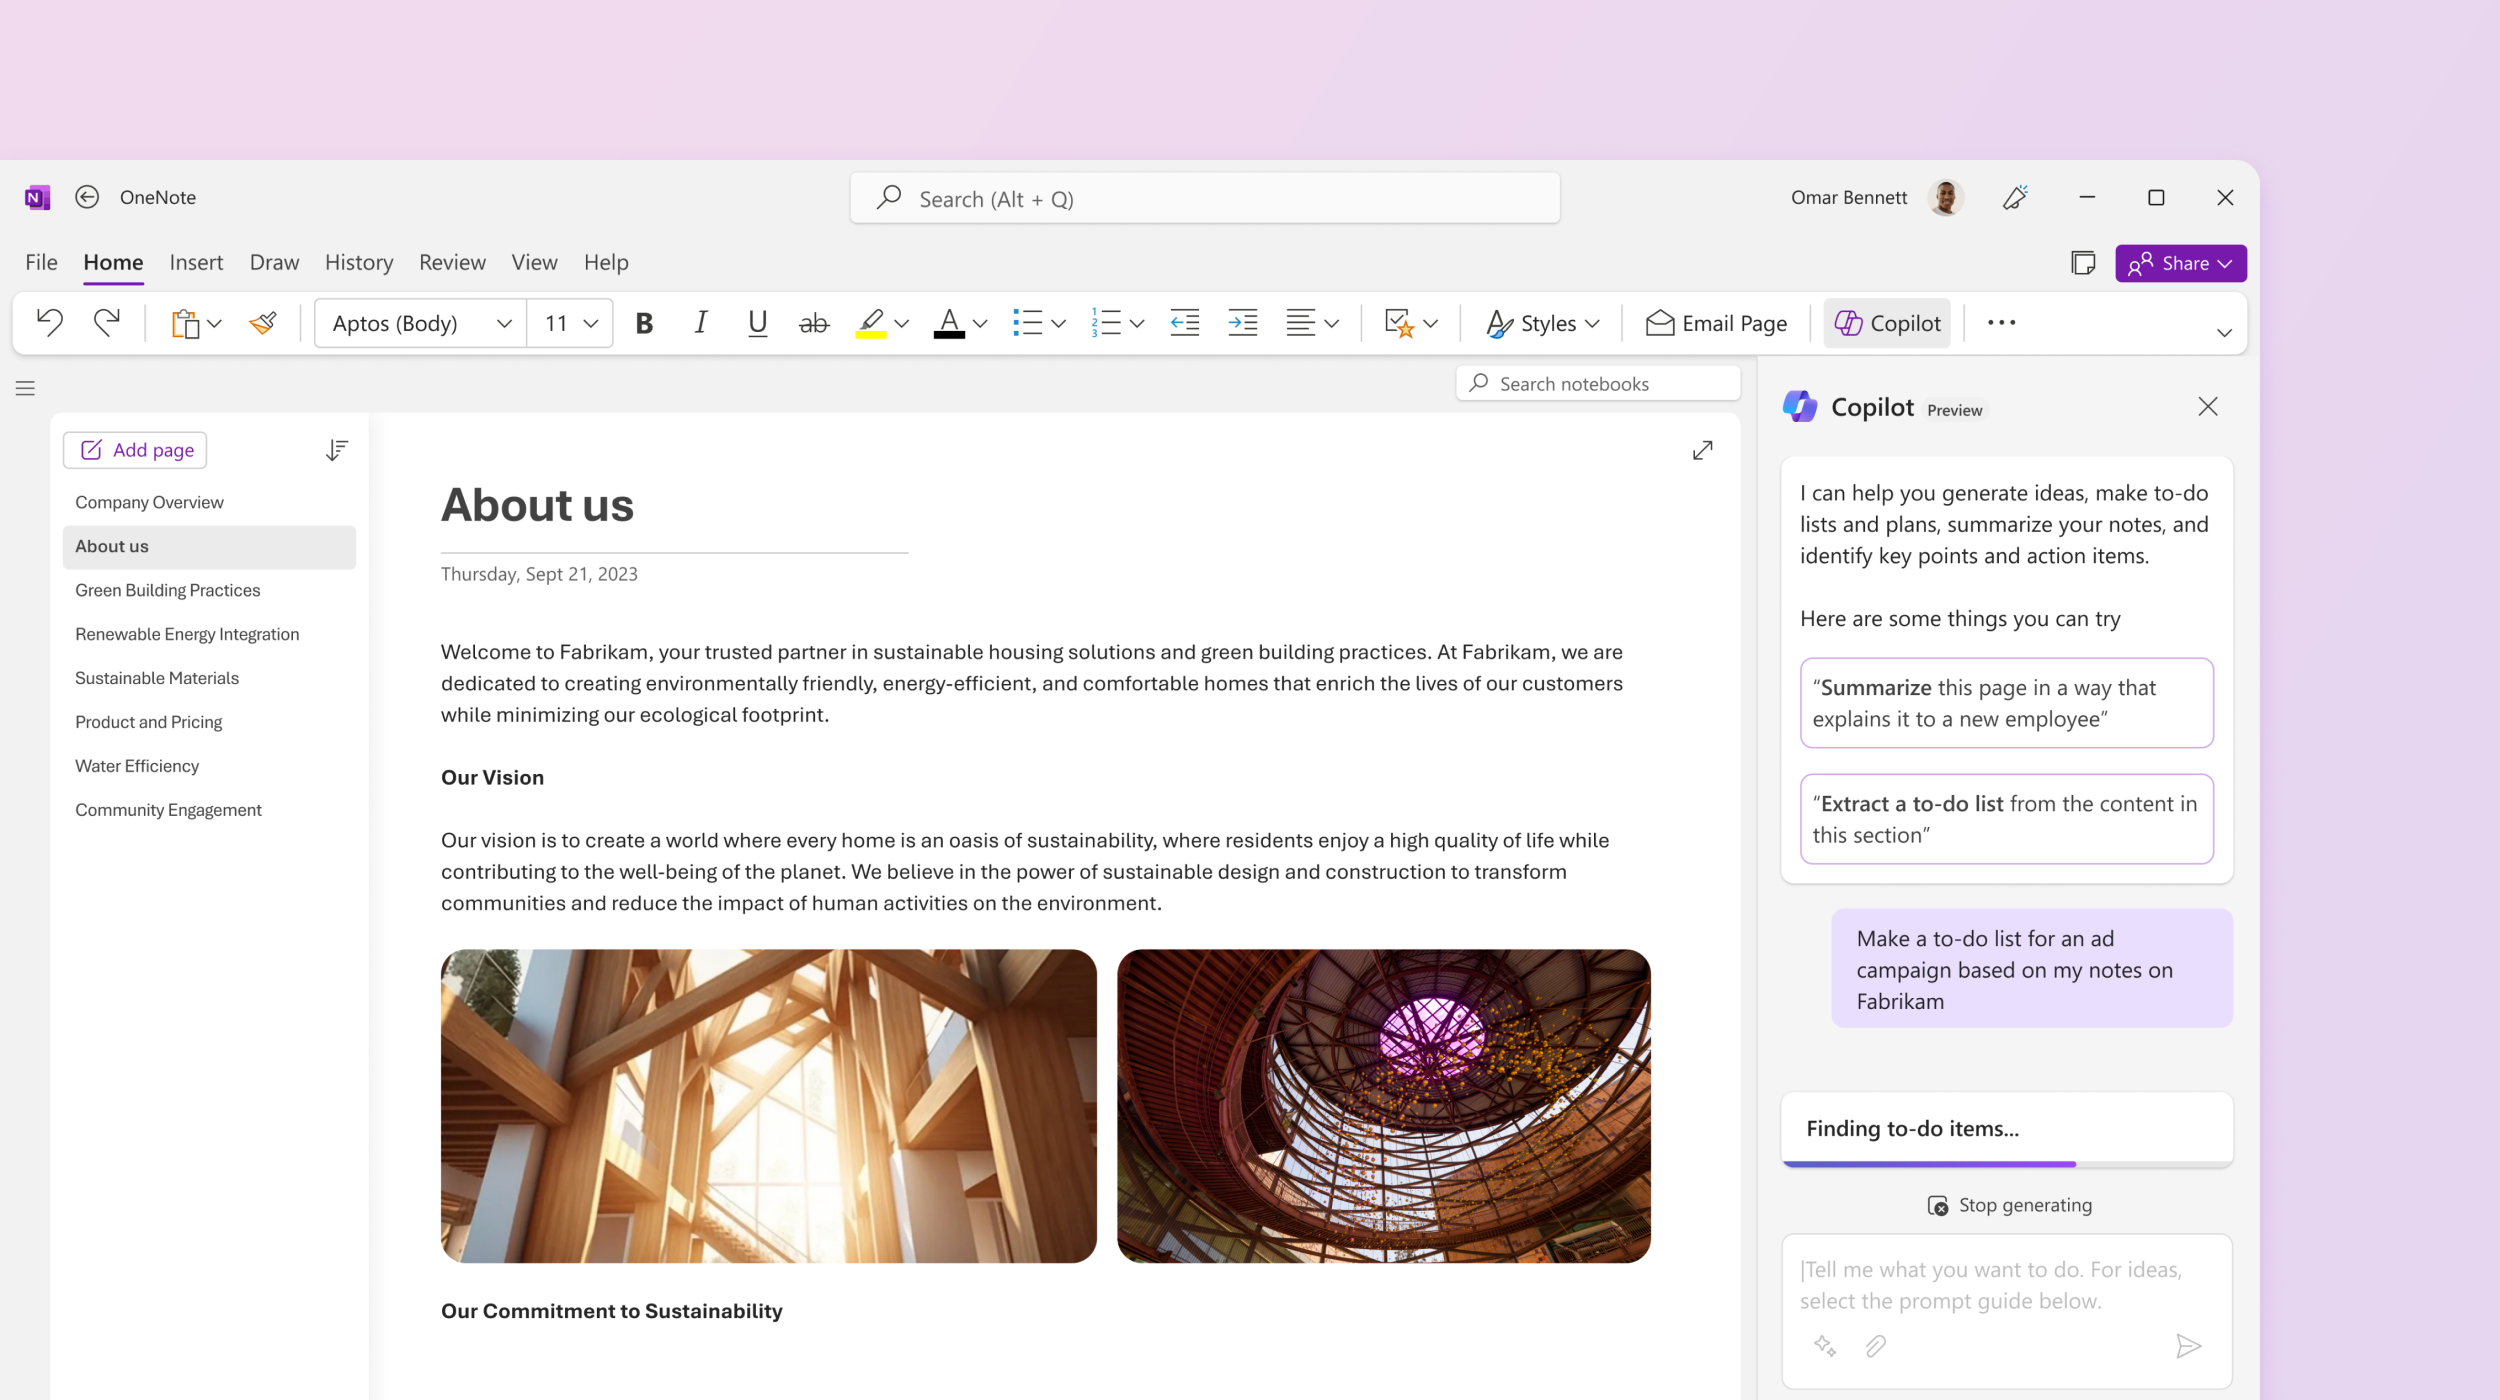Click the Font Color icon
The height and width of the screenshot is (1400, 2500).
click(x=950, y=325)
